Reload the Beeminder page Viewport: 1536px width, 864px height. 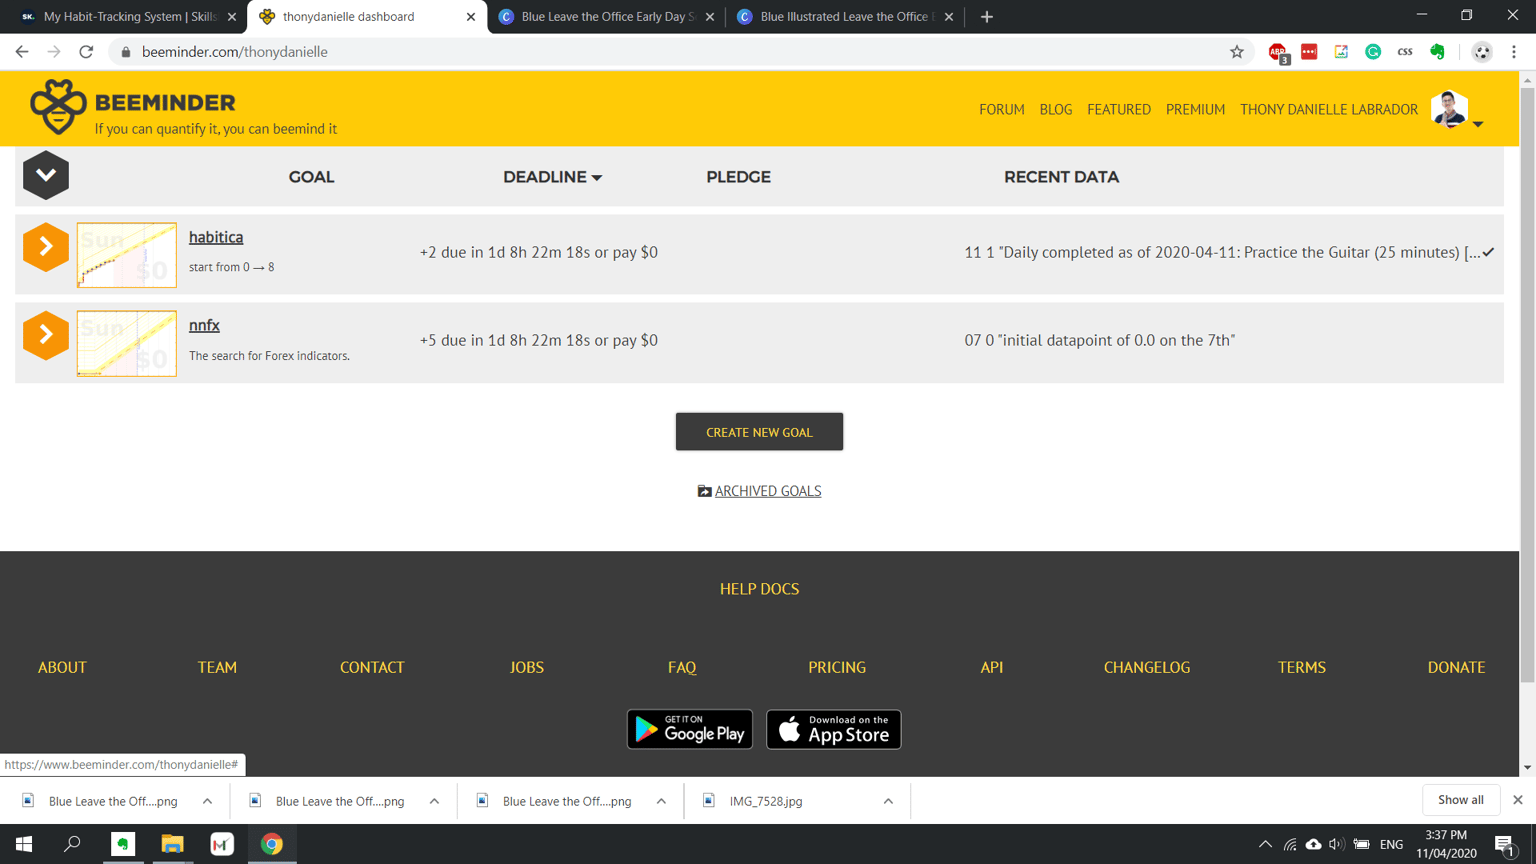pos(86,52)
